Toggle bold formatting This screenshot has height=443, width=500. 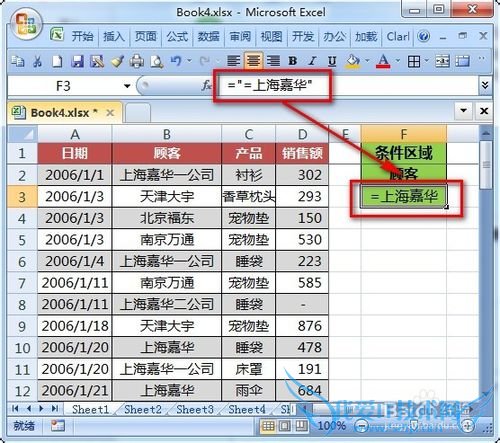click(293, 61)
